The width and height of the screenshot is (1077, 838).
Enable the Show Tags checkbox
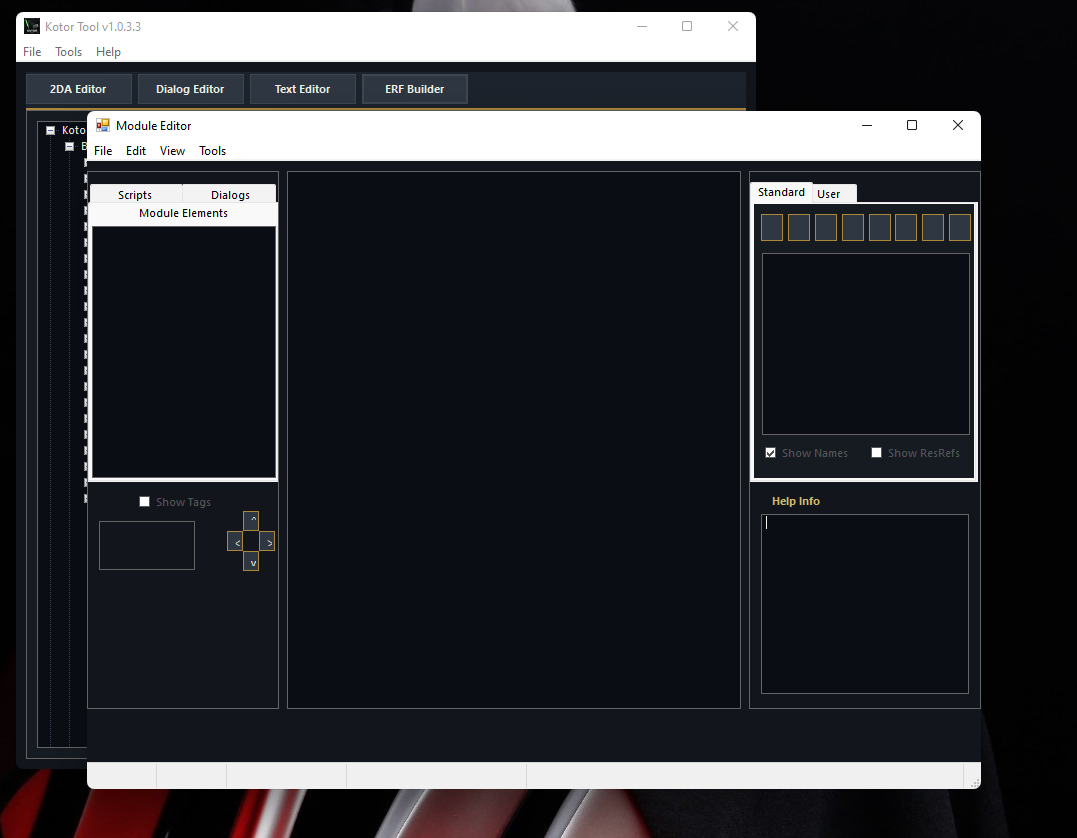[145, 502]
